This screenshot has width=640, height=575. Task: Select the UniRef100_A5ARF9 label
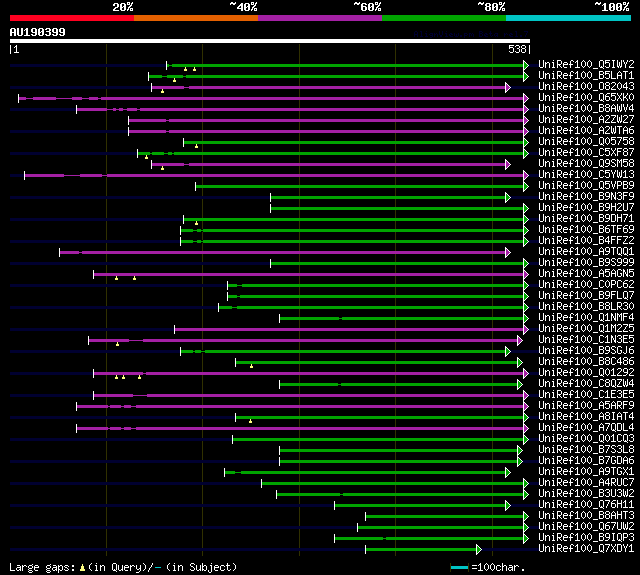pyautogui.click(x=586, y=406)
